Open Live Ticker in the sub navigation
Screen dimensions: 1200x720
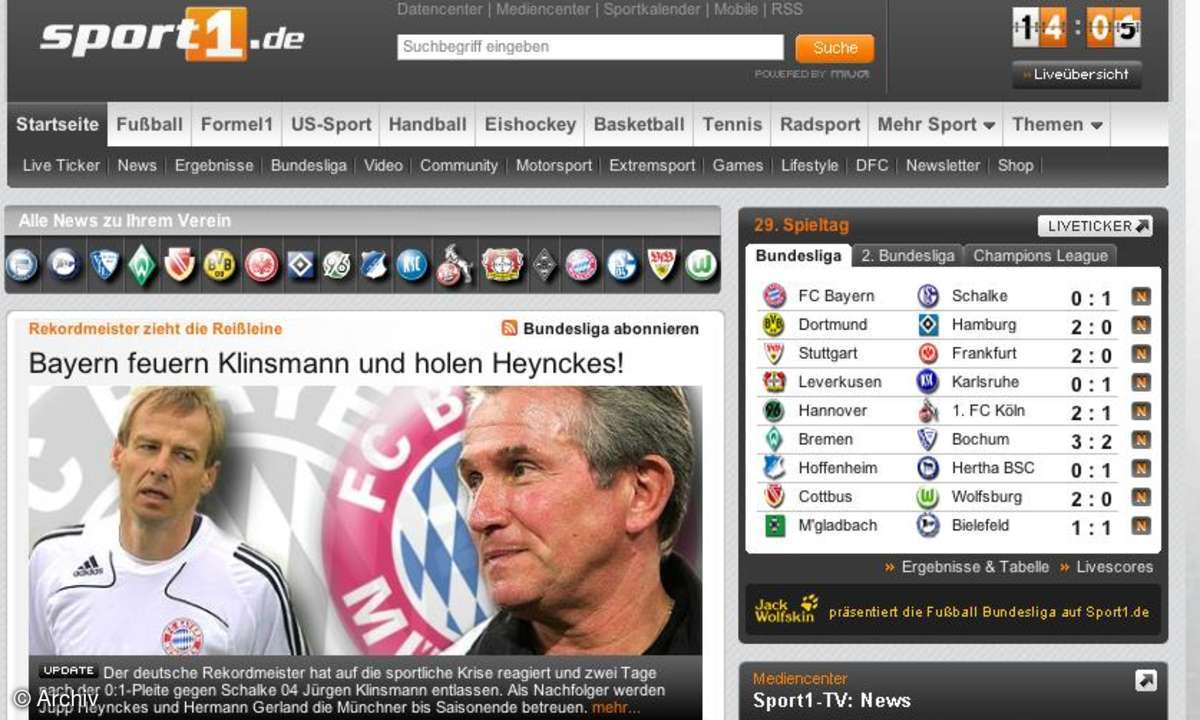tap(61, 166)
